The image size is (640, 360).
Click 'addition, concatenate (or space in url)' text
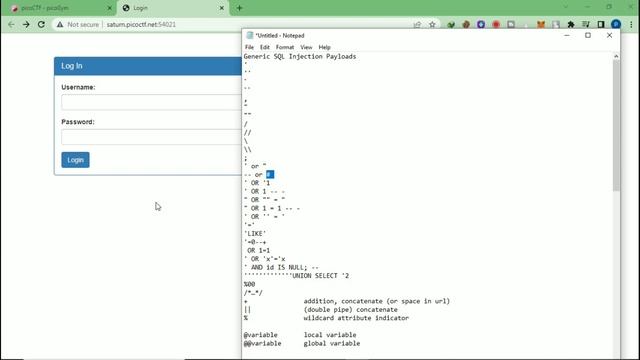[x=376, y=301]
